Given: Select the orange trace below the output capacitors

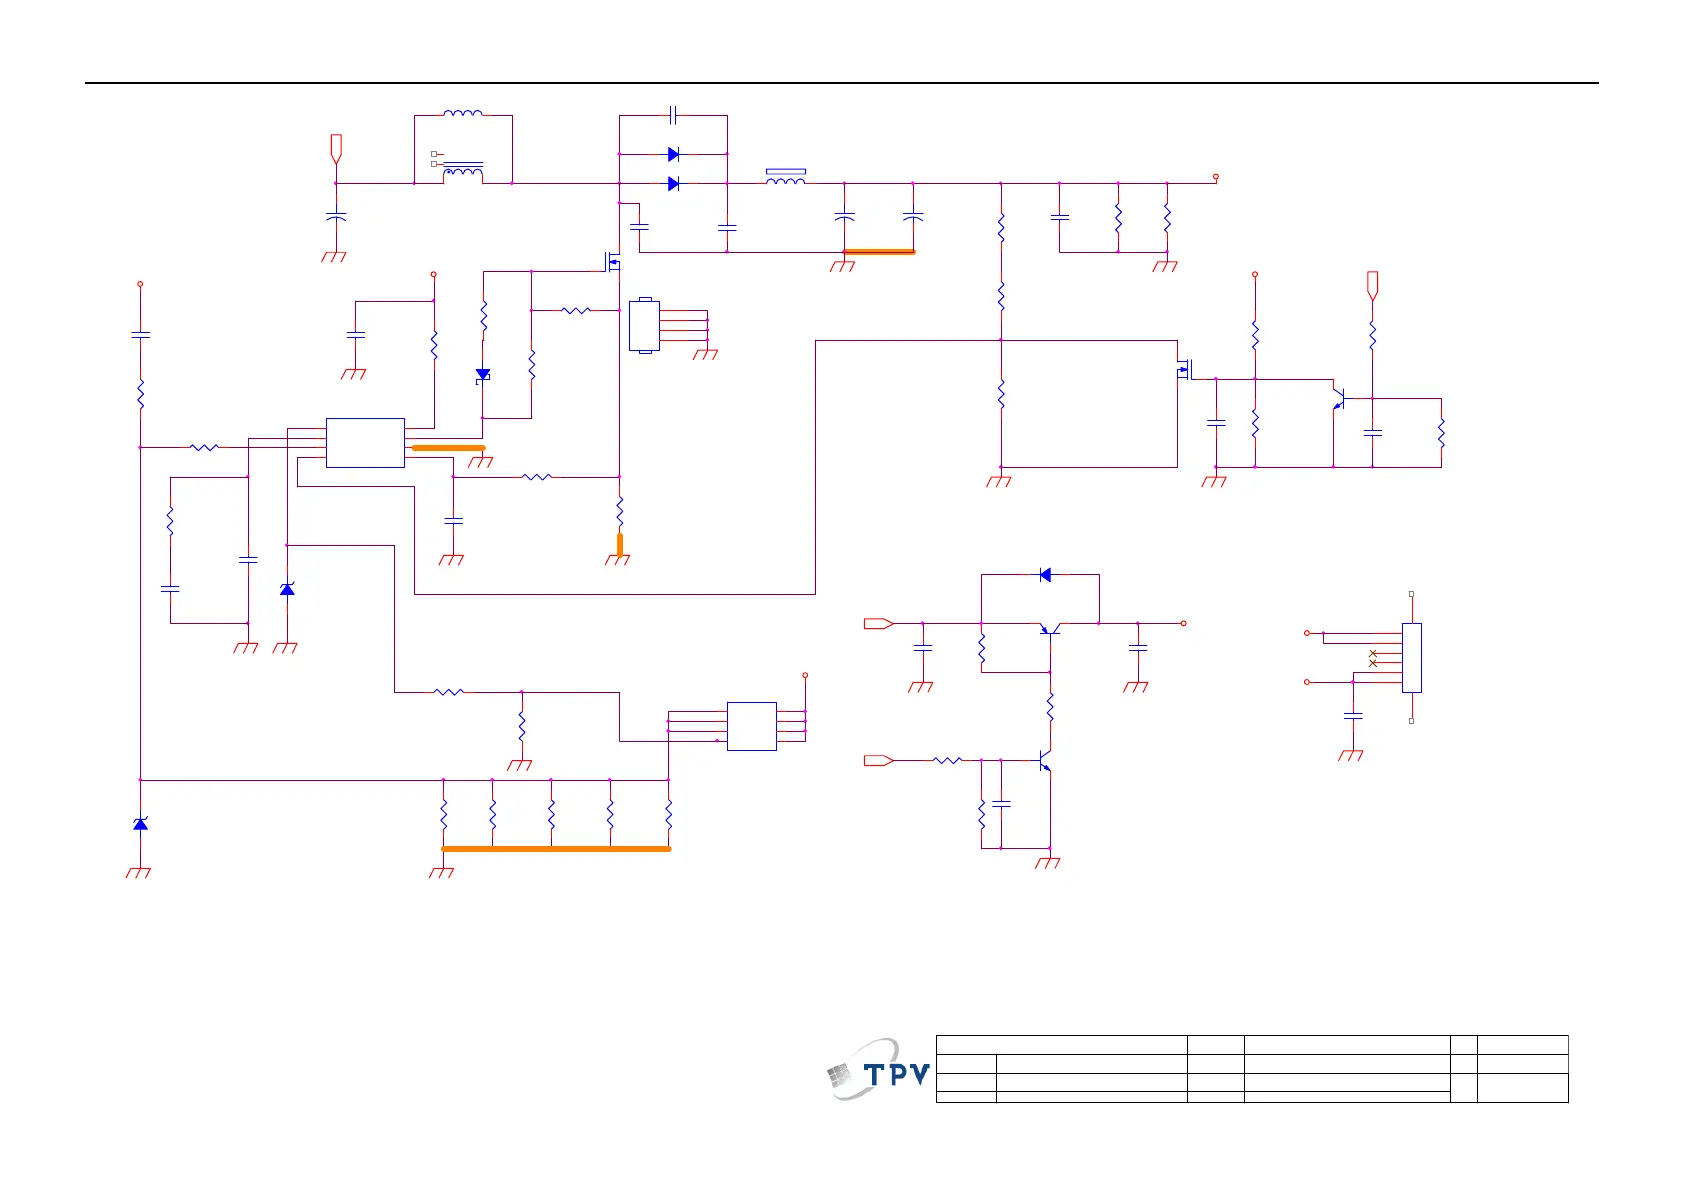Looking at the screenshot, I should pyautogui.click(x=879, y=252).
